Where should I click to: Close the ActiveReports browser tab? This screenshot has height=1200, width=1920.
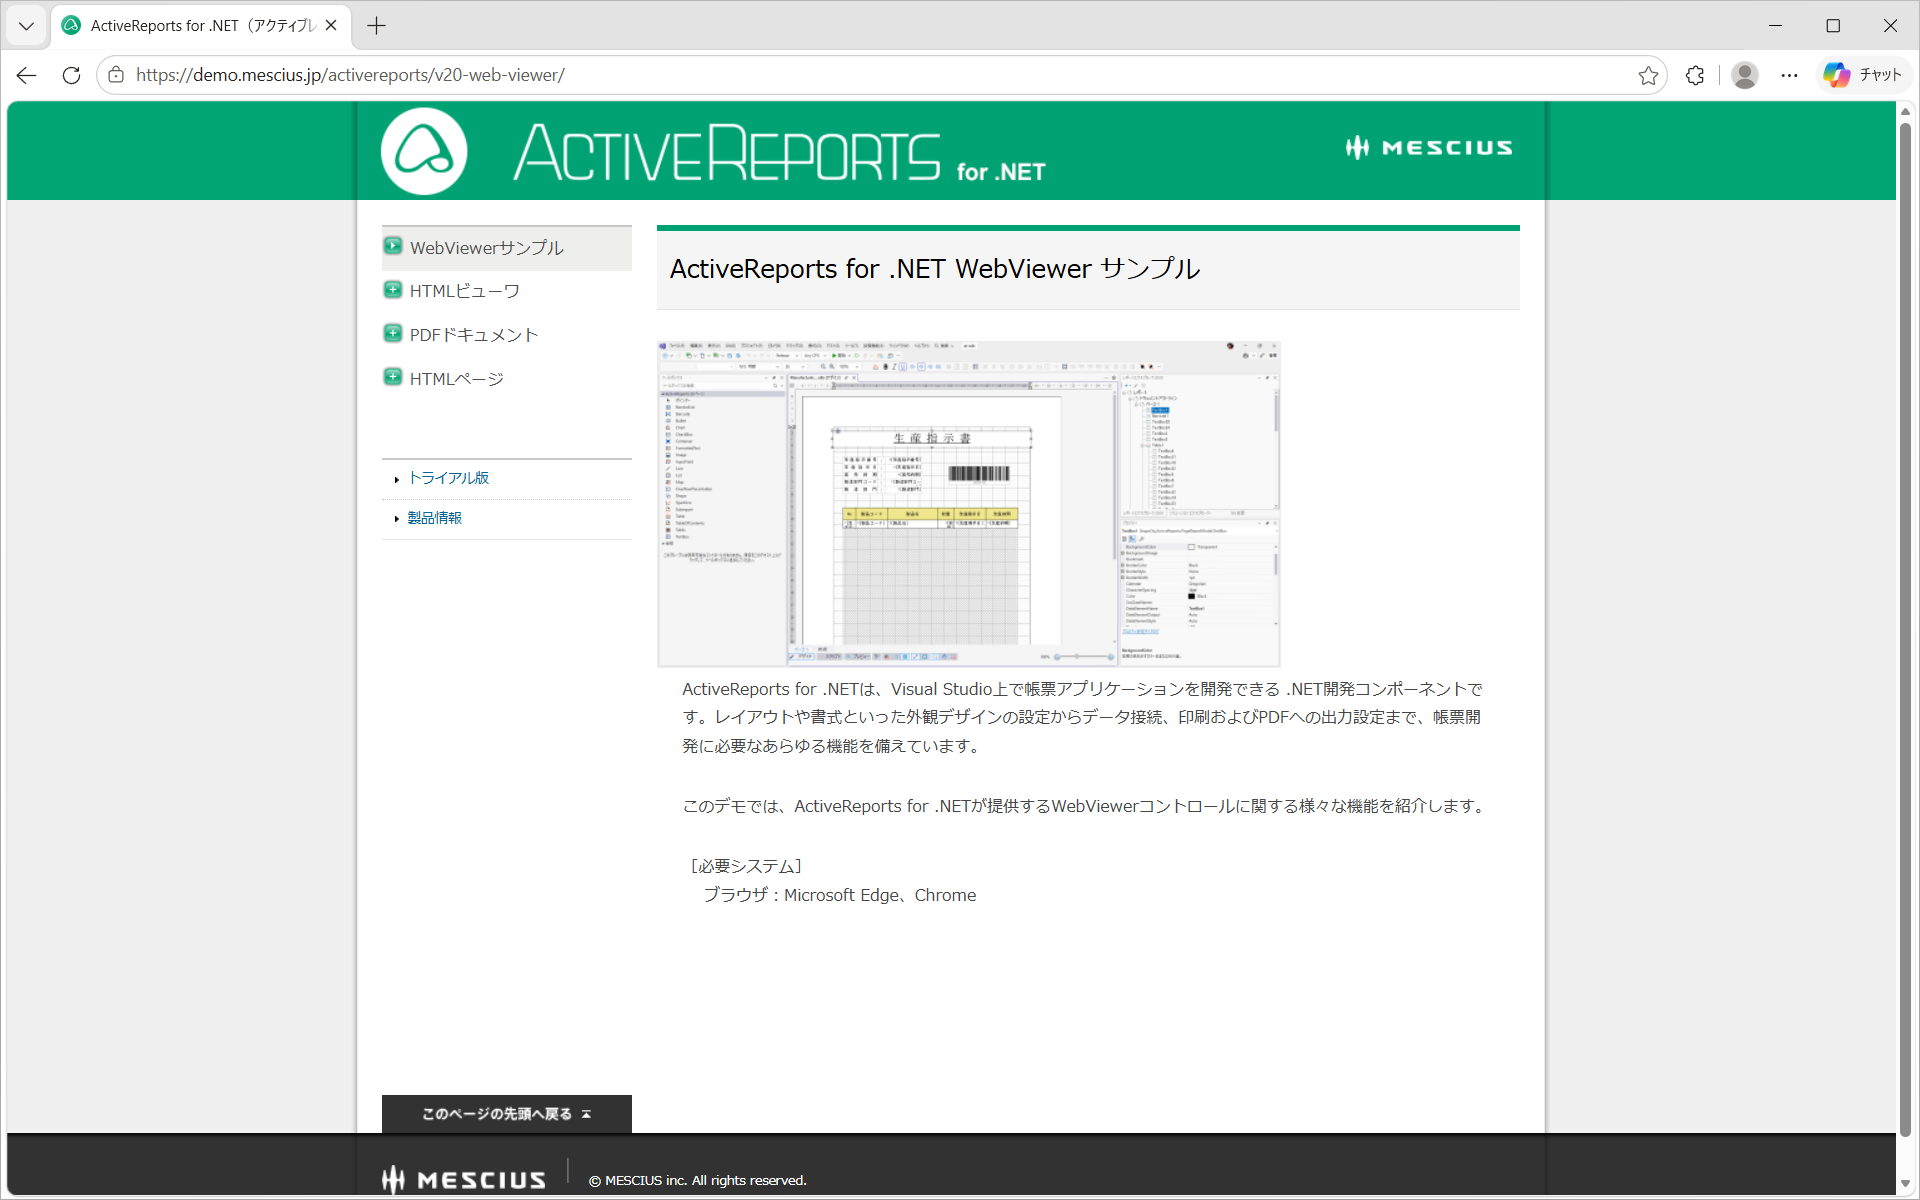[331, 26]
